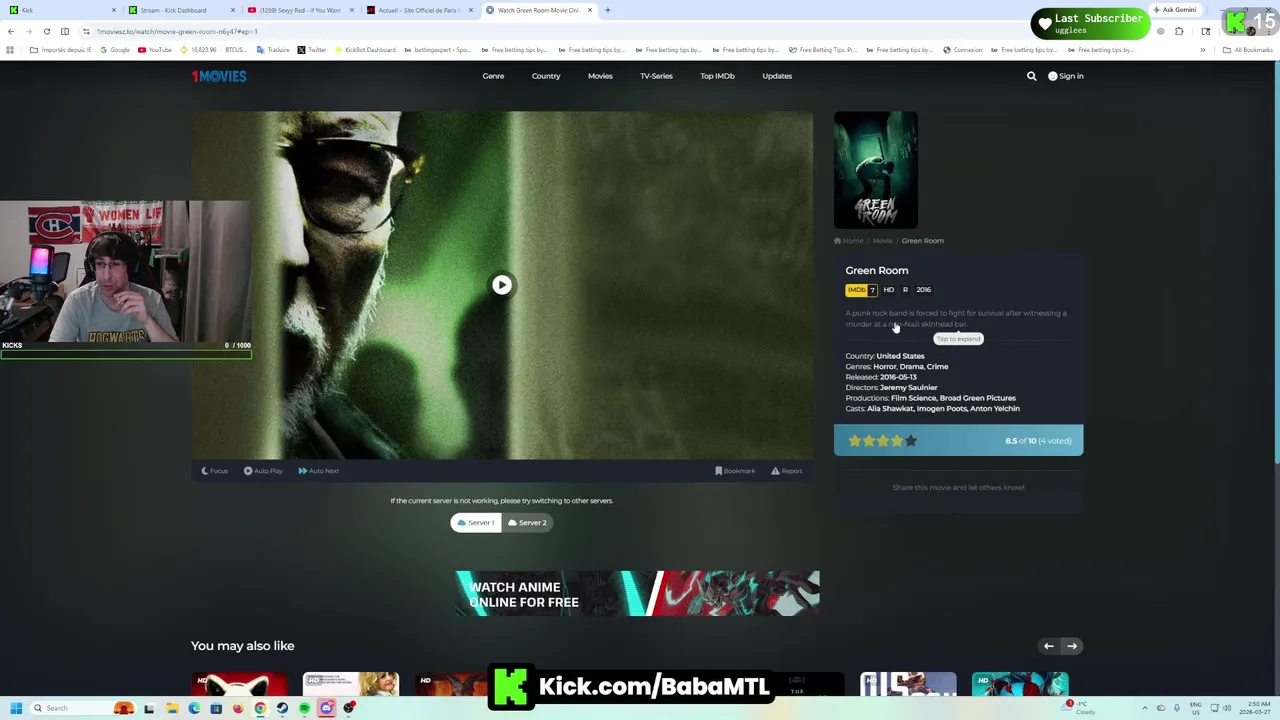The image size is (1280, 720).
Task: Open director Jeremy Saulnier link
Action: (x=909, y=387)
